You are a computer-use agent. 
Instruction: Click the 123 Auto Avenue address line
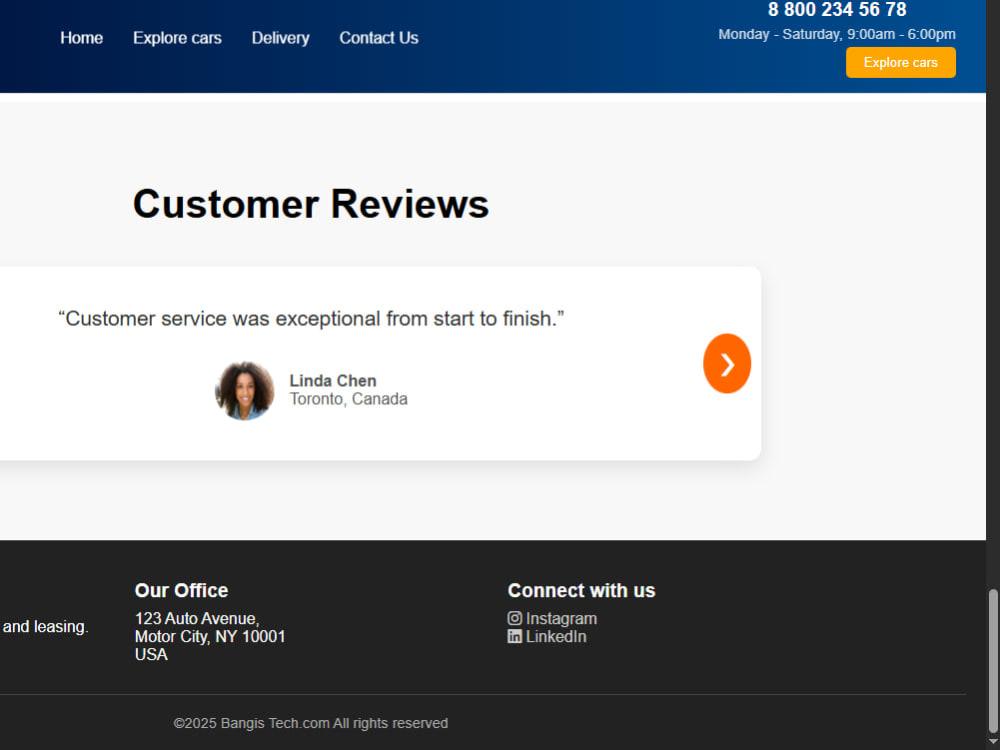(197, 619)
